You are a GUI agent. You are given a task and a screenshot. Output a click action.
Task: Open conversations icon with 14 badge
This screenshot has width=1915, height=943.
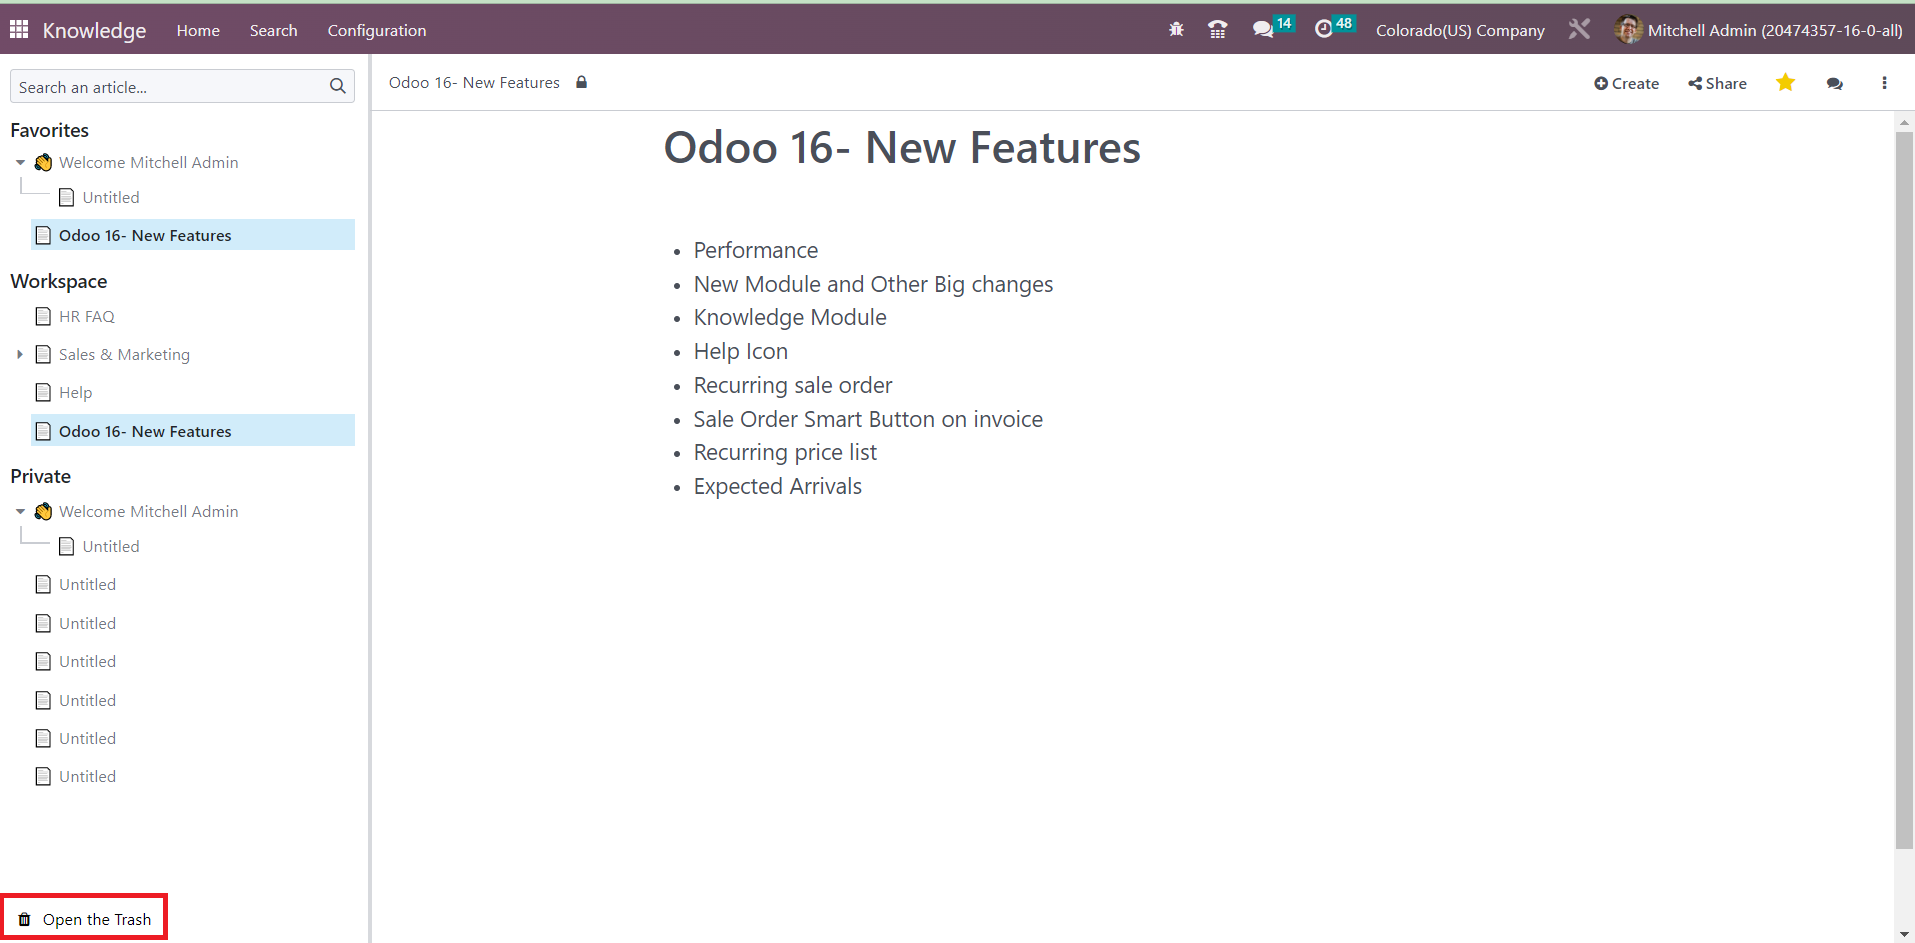tap(1272, 28)
